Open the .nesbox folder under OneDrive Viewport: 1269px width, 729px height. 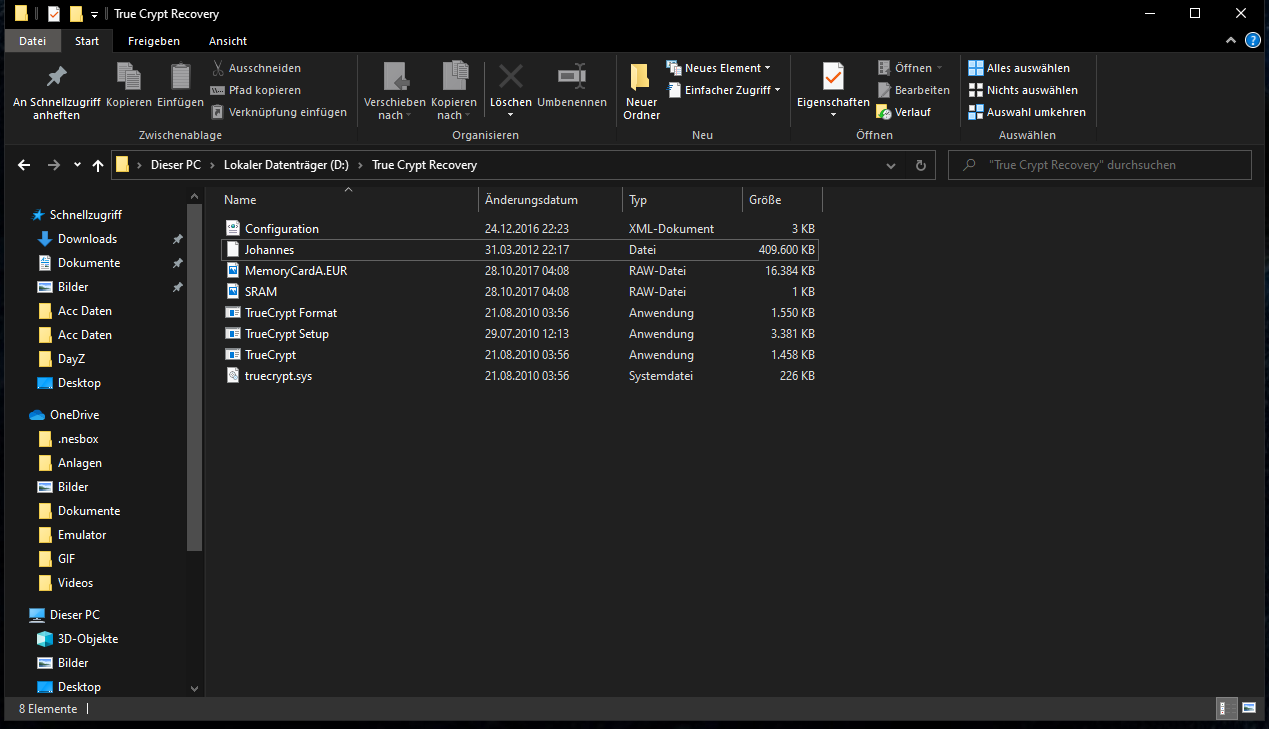[x=78, y=439]
